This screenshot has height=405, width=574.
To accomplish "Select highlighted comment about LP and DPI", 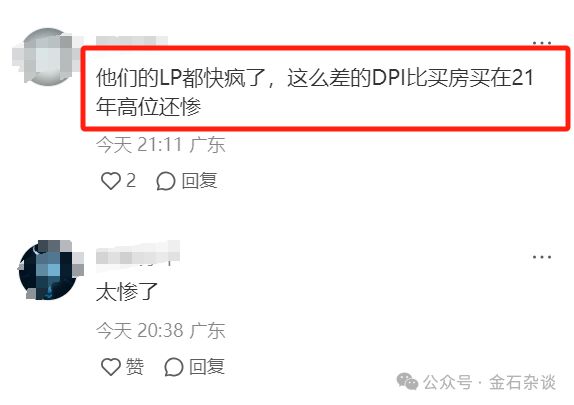I will tap(314, 92).
